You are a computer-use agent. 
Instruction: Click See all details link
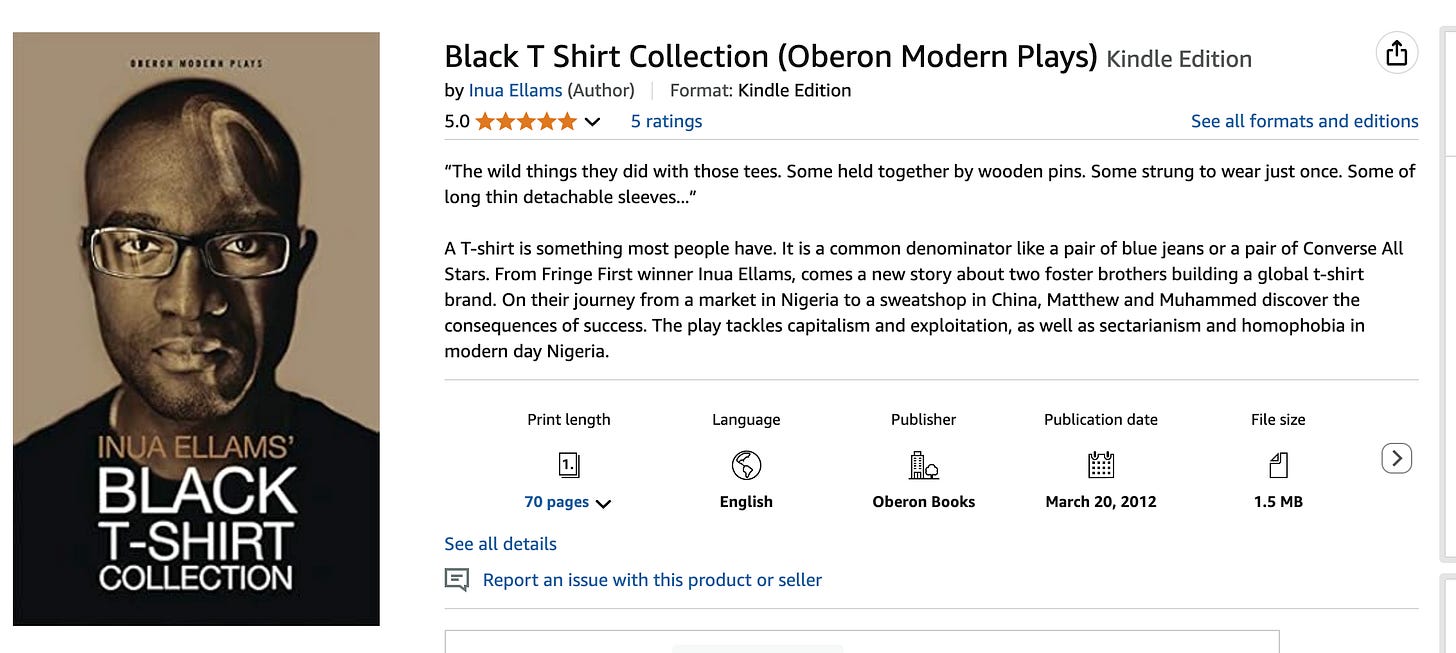500,544
